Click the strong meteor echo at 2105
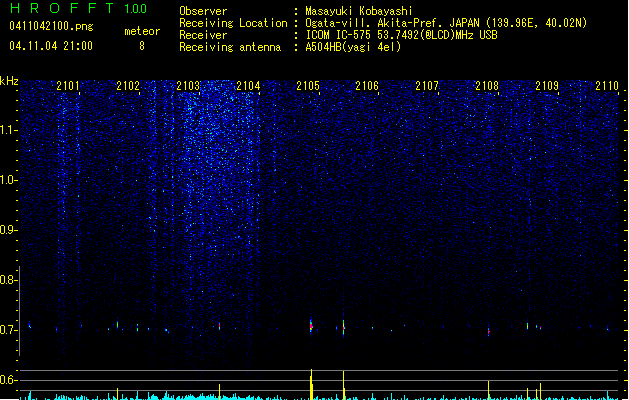Screen dimensions: 629x400 311,326
